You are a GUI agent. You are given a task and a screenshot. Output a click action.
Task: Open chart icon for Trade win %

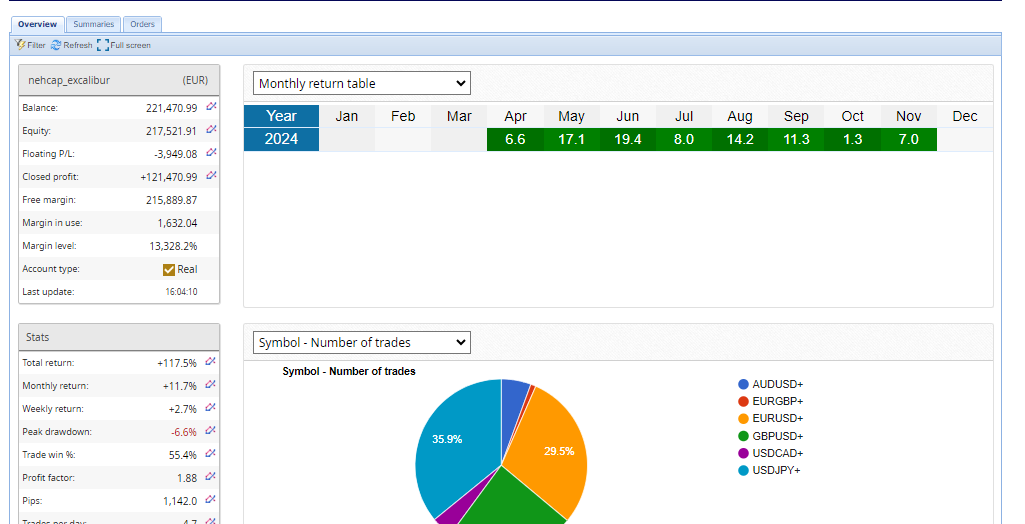click(211, 454)
